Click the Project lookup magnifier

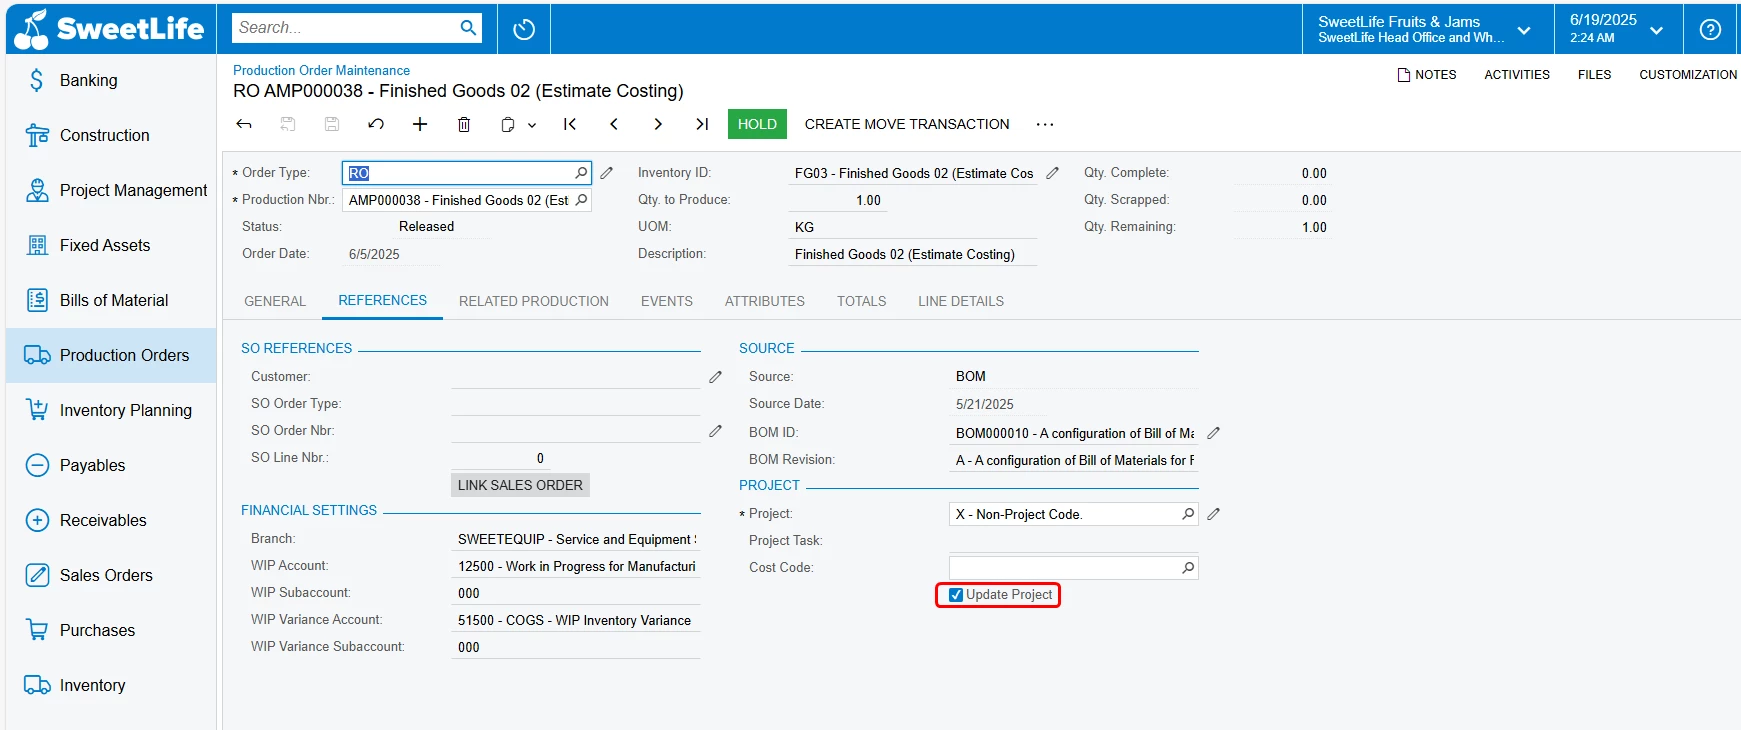point(1188,514)
